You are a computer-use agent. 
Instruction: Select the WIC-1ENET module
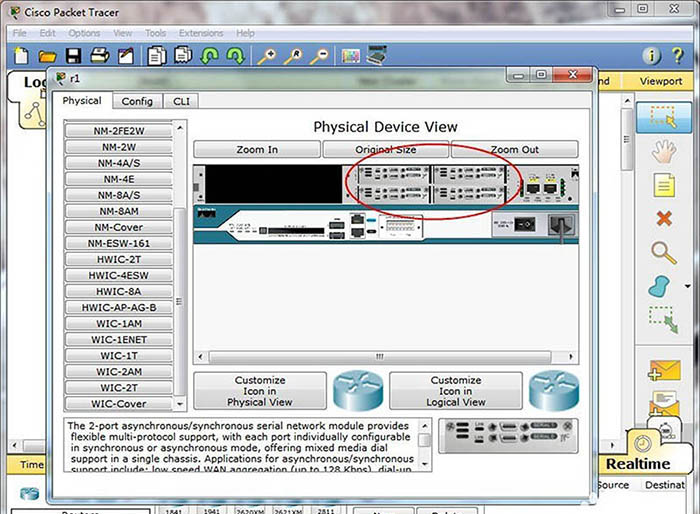click(119, 340)
